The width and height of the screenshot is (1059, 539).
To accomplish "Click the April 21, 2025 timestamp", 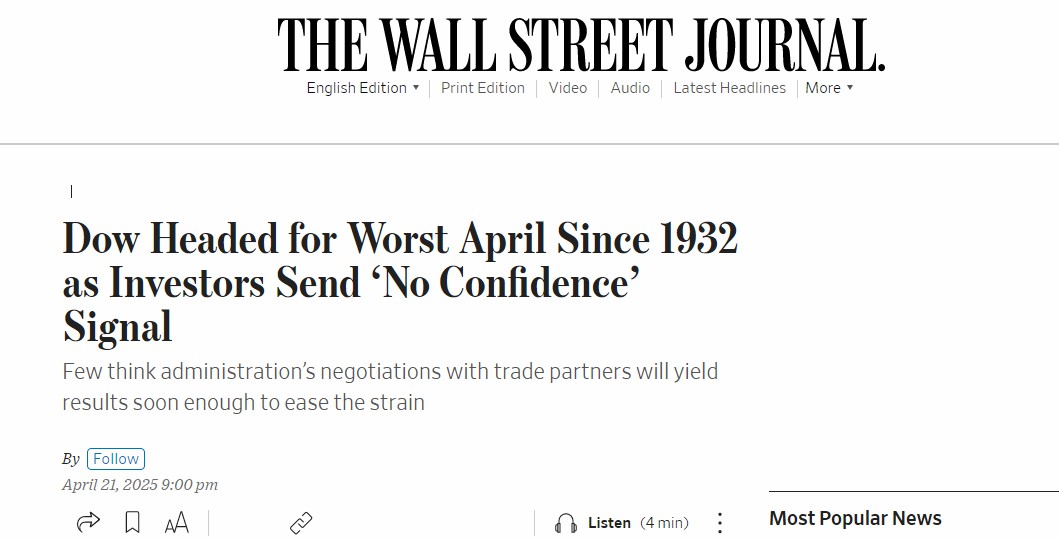I will (140, 485).
